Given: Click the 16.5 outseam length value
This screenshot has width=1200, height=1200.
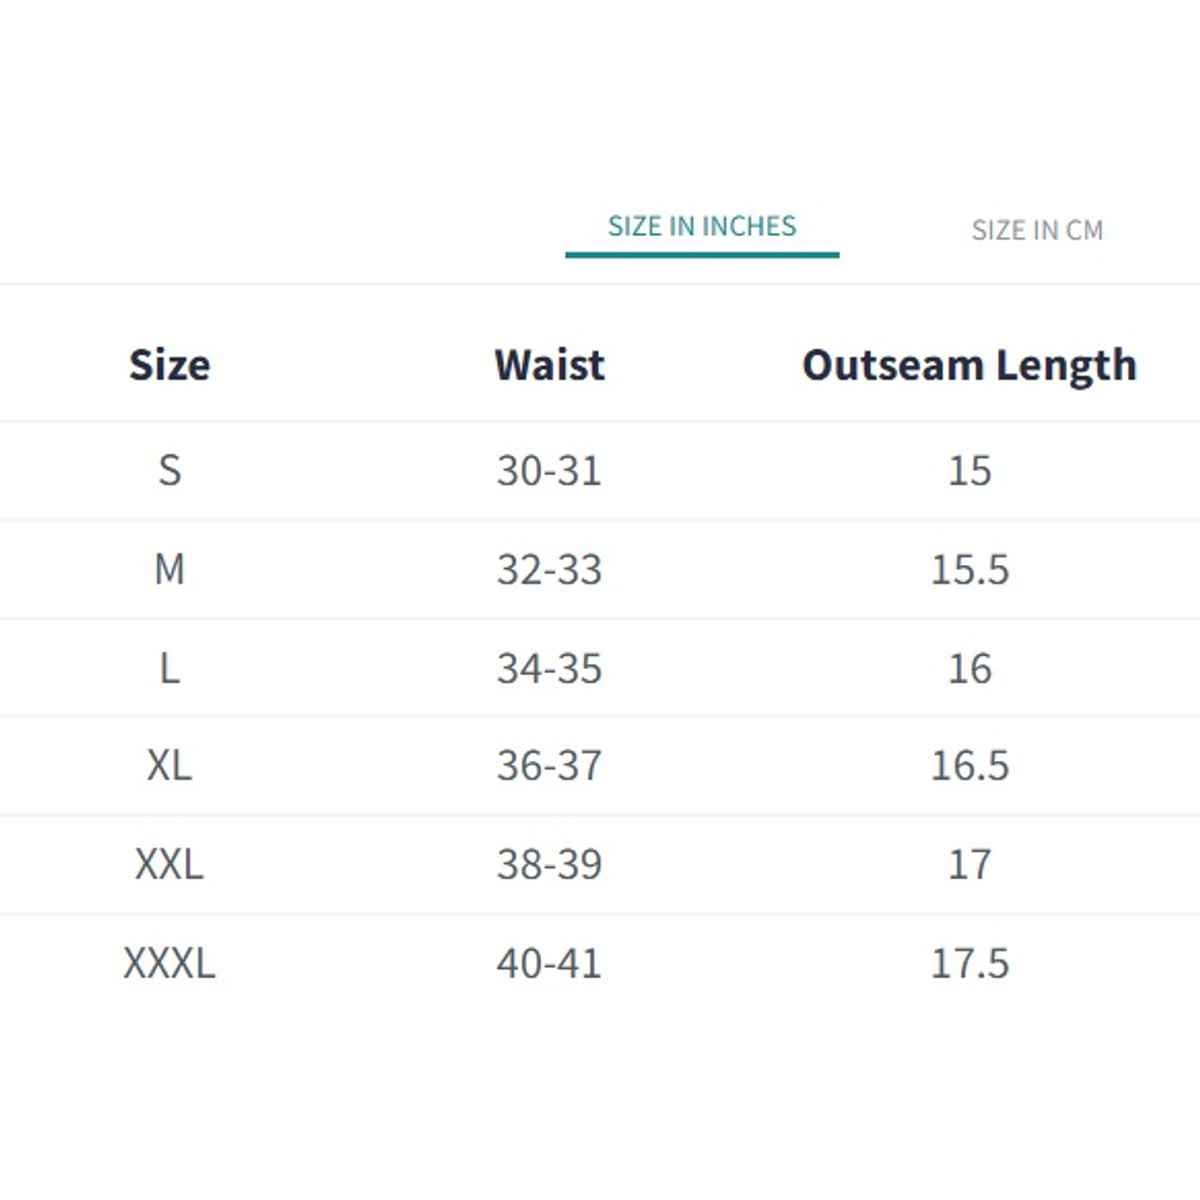Looking at the screenshot, I should tap(970, 766).
